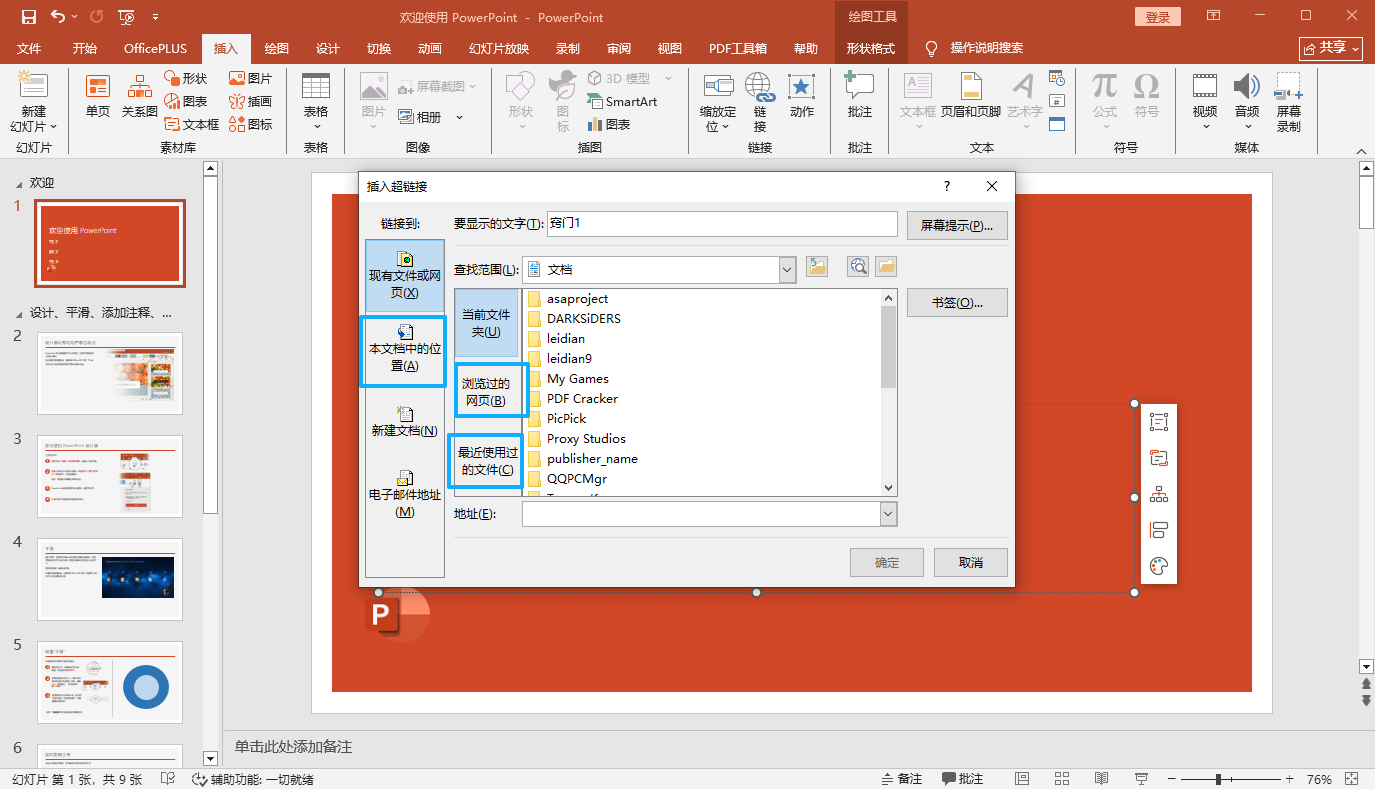Click the 共享 share button
Screen dimensions: 1375x789
click(x=1331, y=48)
